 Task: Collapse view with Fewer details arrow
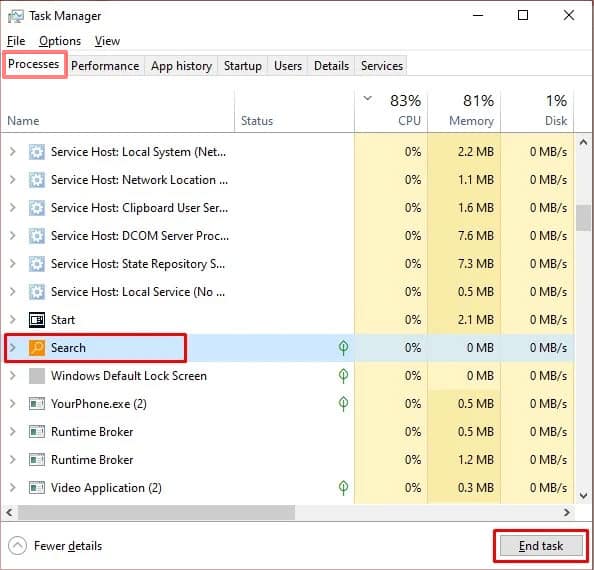pos(17,546)
